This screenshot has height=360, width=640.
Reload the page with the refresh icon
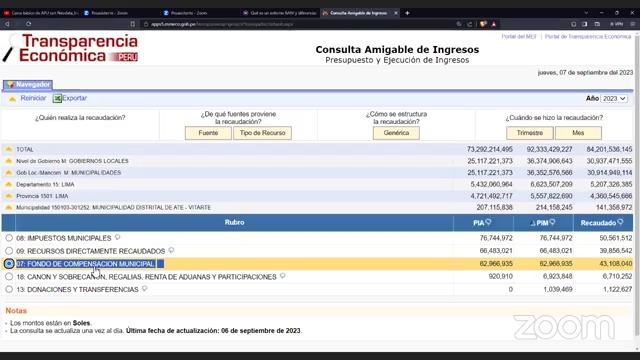29,24
